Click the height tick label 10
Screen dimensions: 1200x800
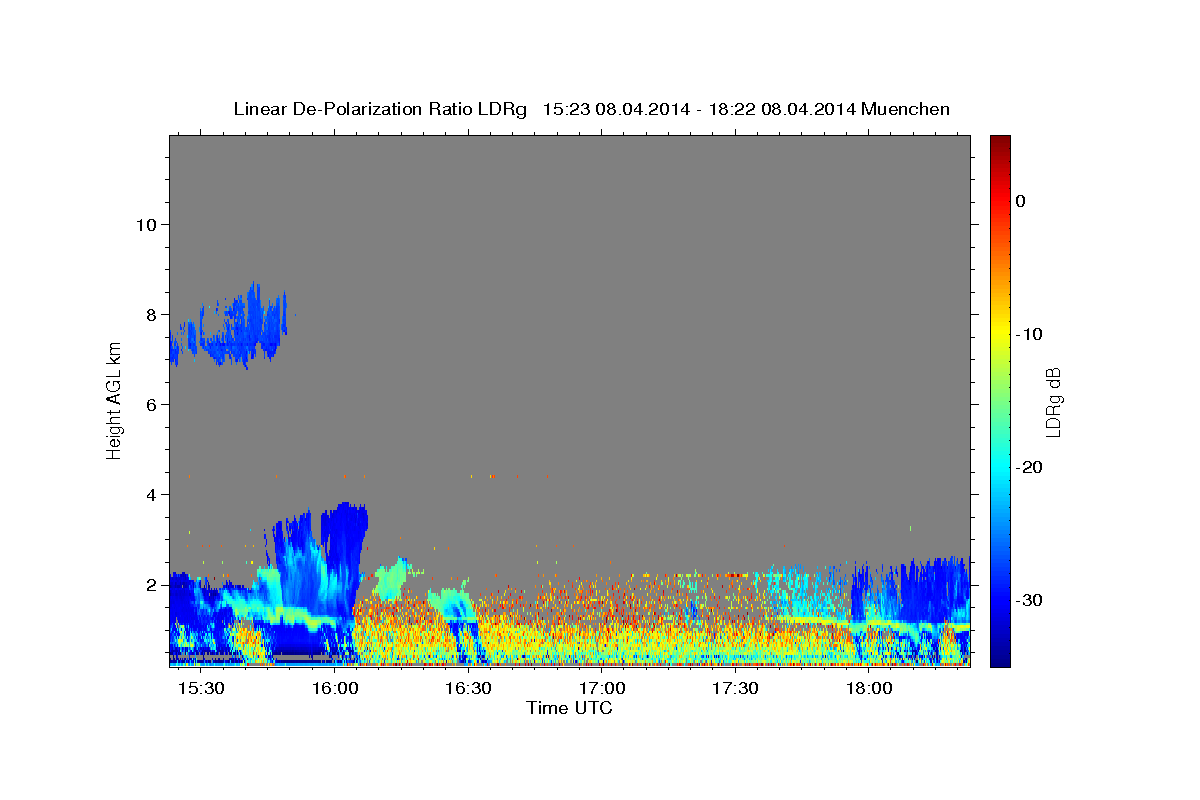coord(145,224)
